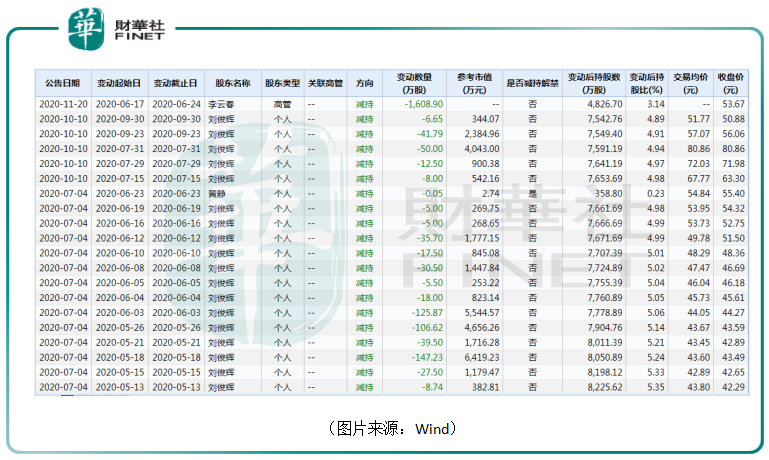The height and width of the screenshot is (460, 769).
Task: Select the 参考市值(万元) column header
Action: tap(474, 83)
